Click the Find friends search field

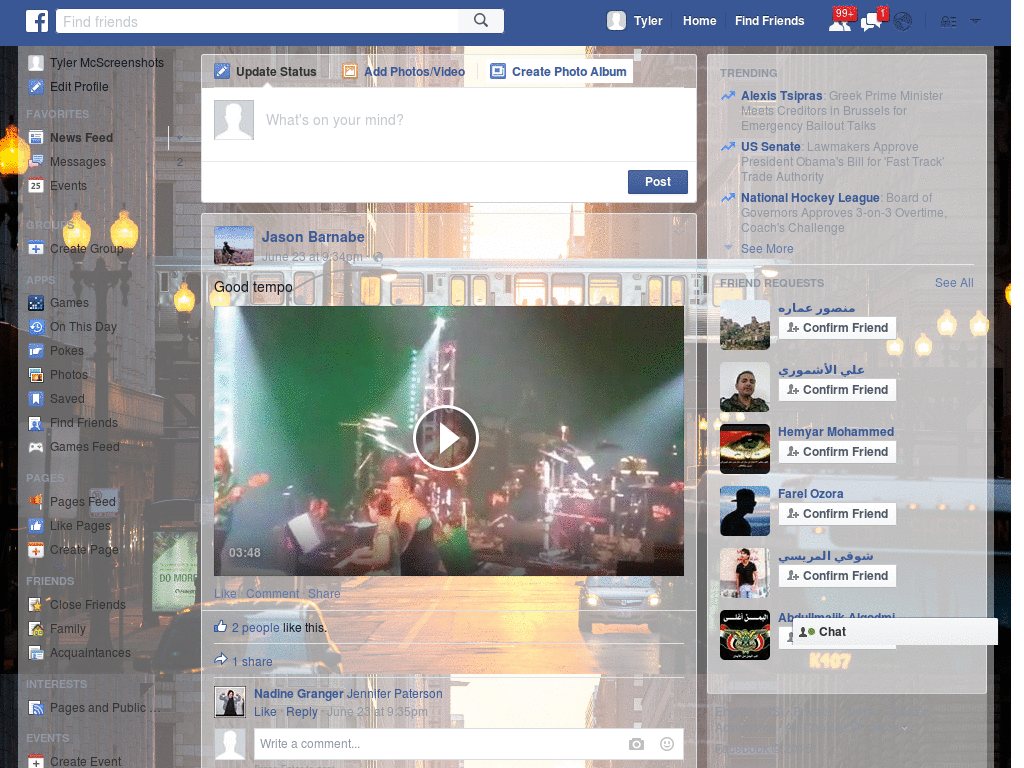coord(257,22)
